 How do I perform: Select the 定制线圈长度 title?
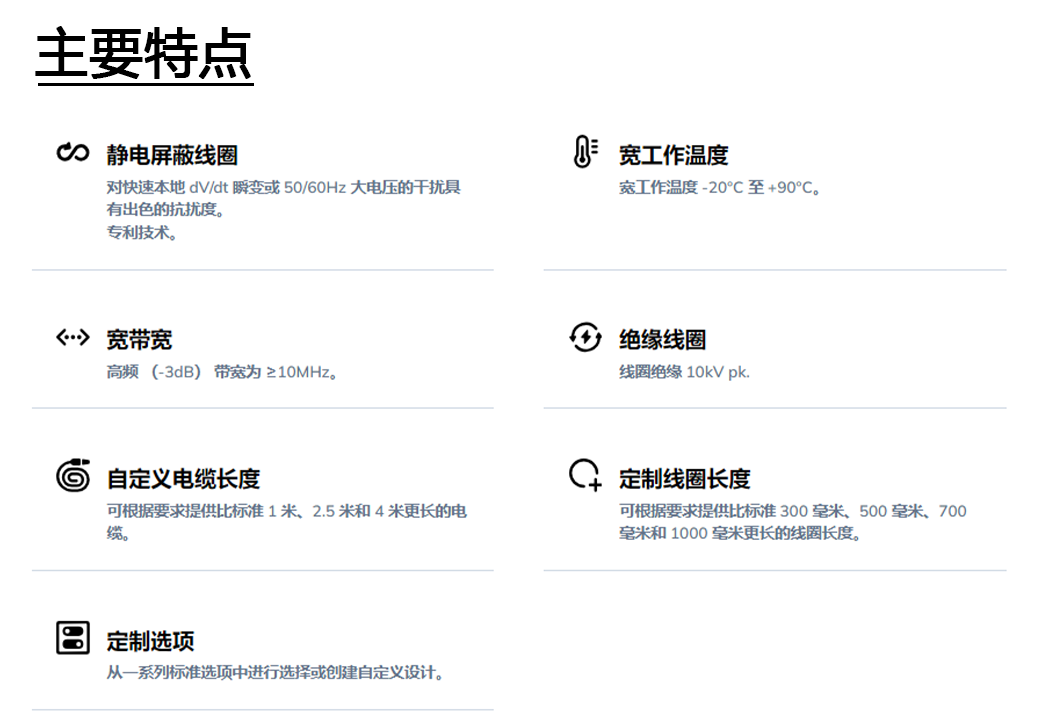pyautogui.click(x=684, y=478)
